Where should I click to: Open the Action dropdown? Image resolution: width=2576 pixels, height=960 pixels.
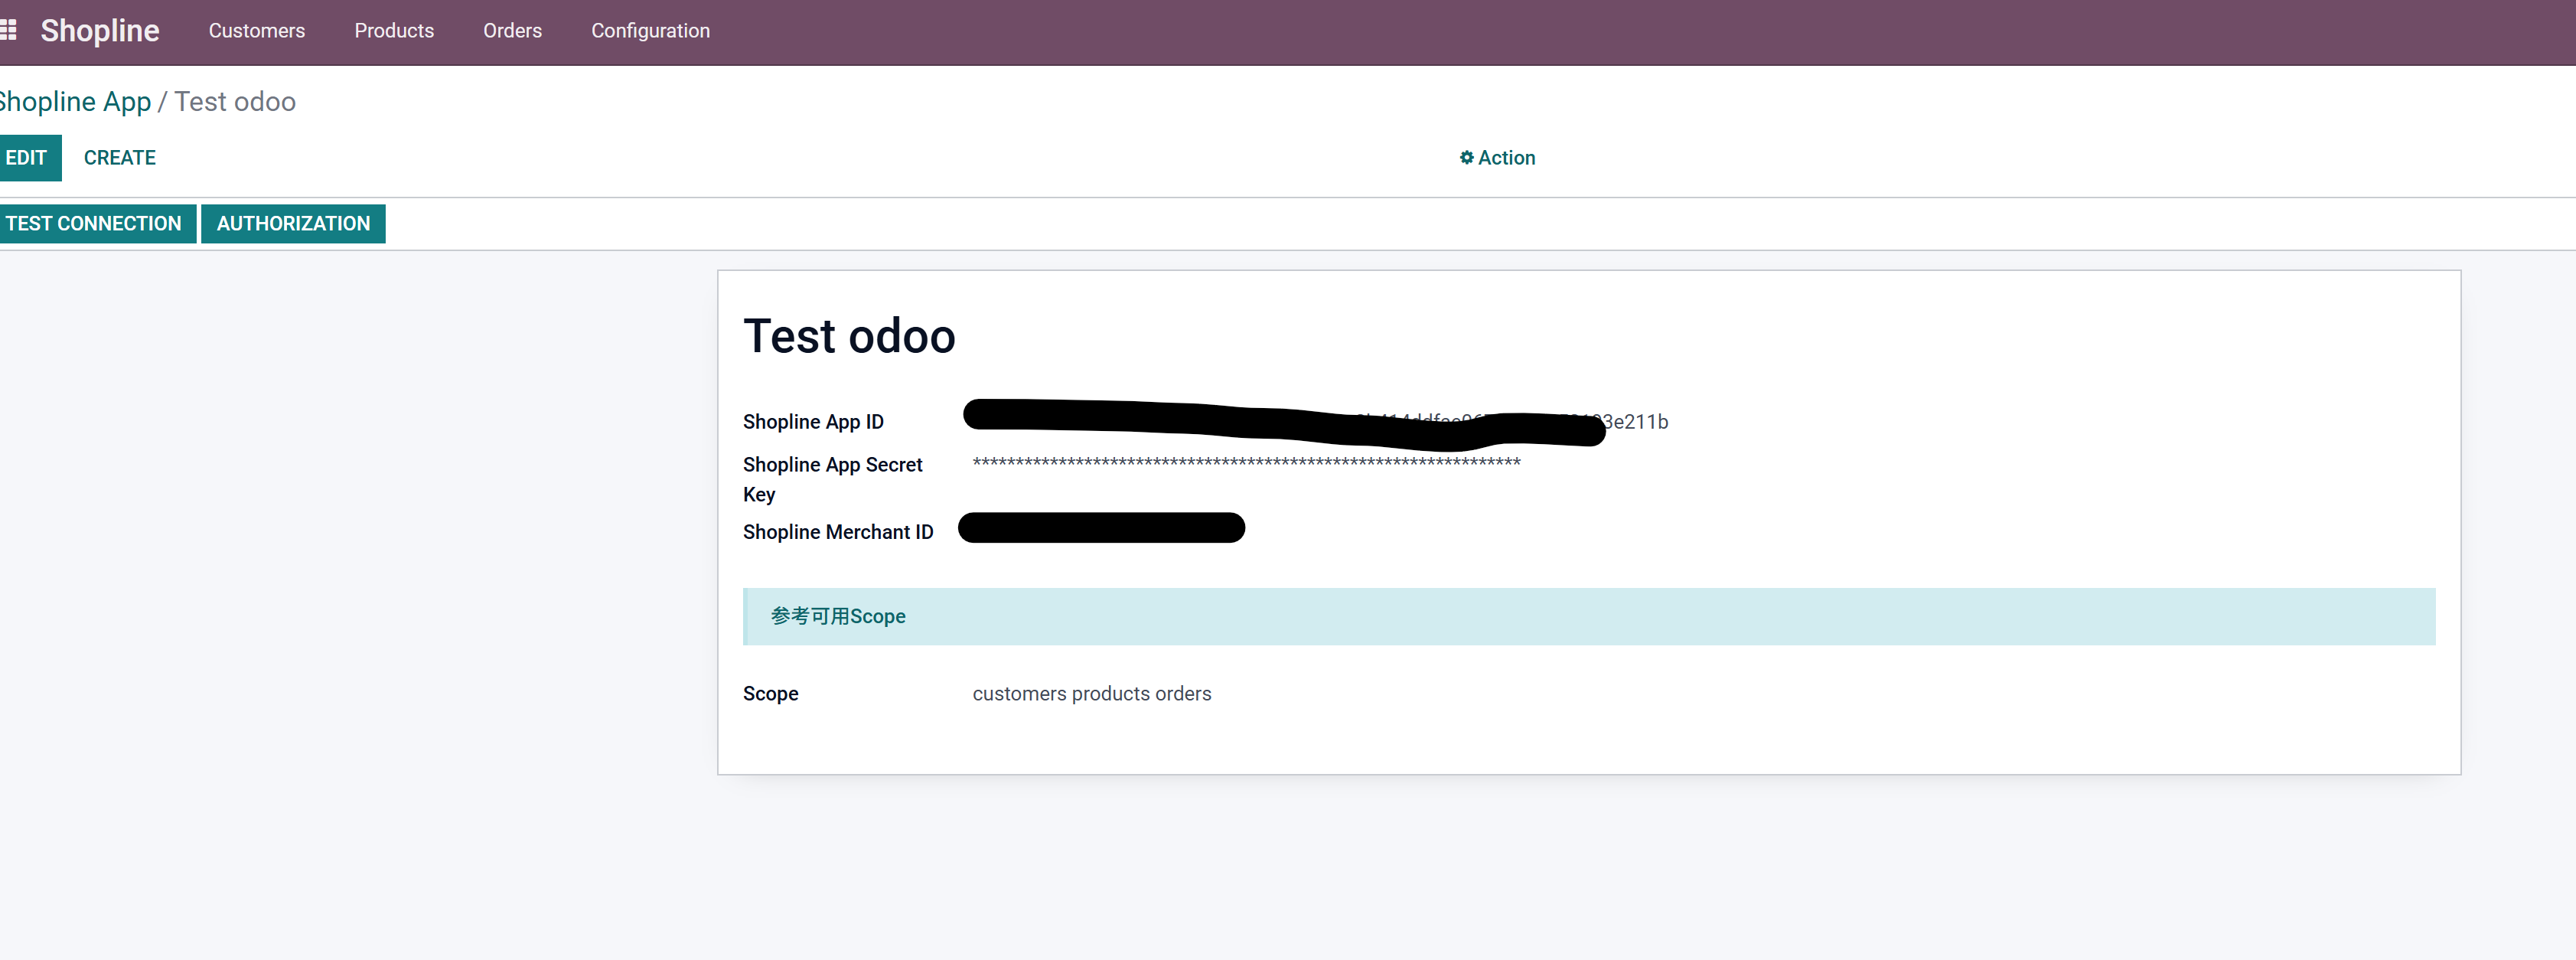1505,158
